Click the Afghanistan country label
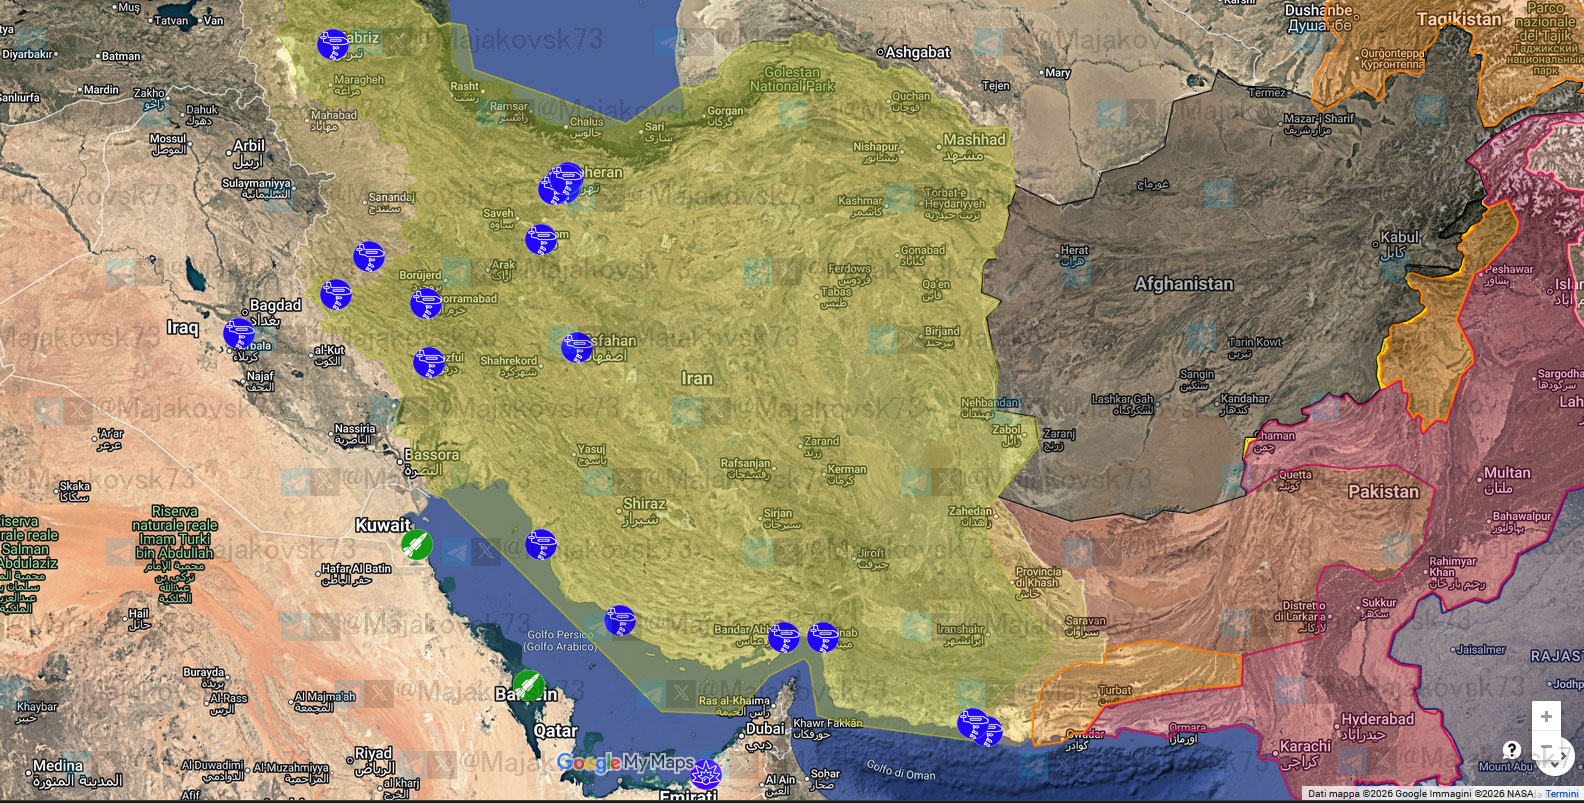1584x803 pixels. (x=1184, y=284)
